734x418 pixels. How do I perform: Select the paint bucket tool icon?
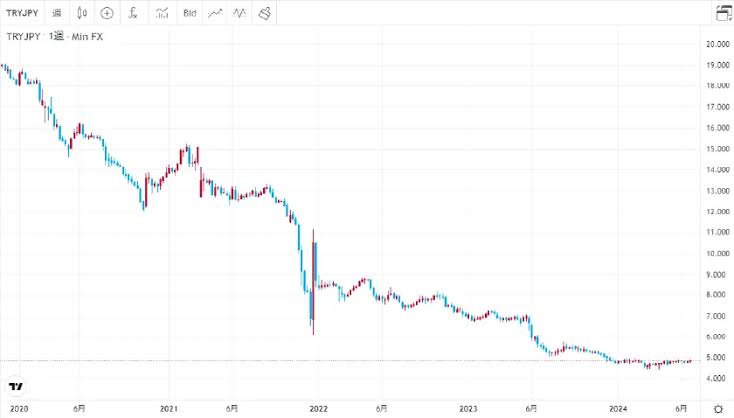265,13
